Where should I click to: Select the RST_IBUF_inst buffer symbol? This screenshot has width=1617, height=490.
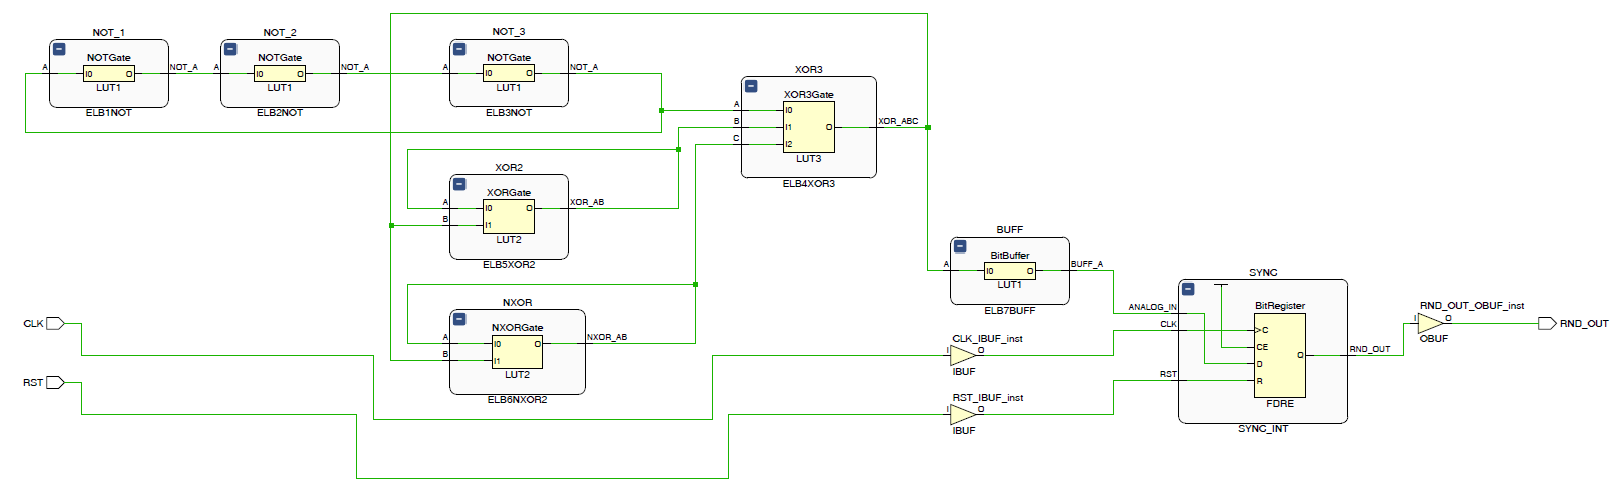[x=962, y=414]
